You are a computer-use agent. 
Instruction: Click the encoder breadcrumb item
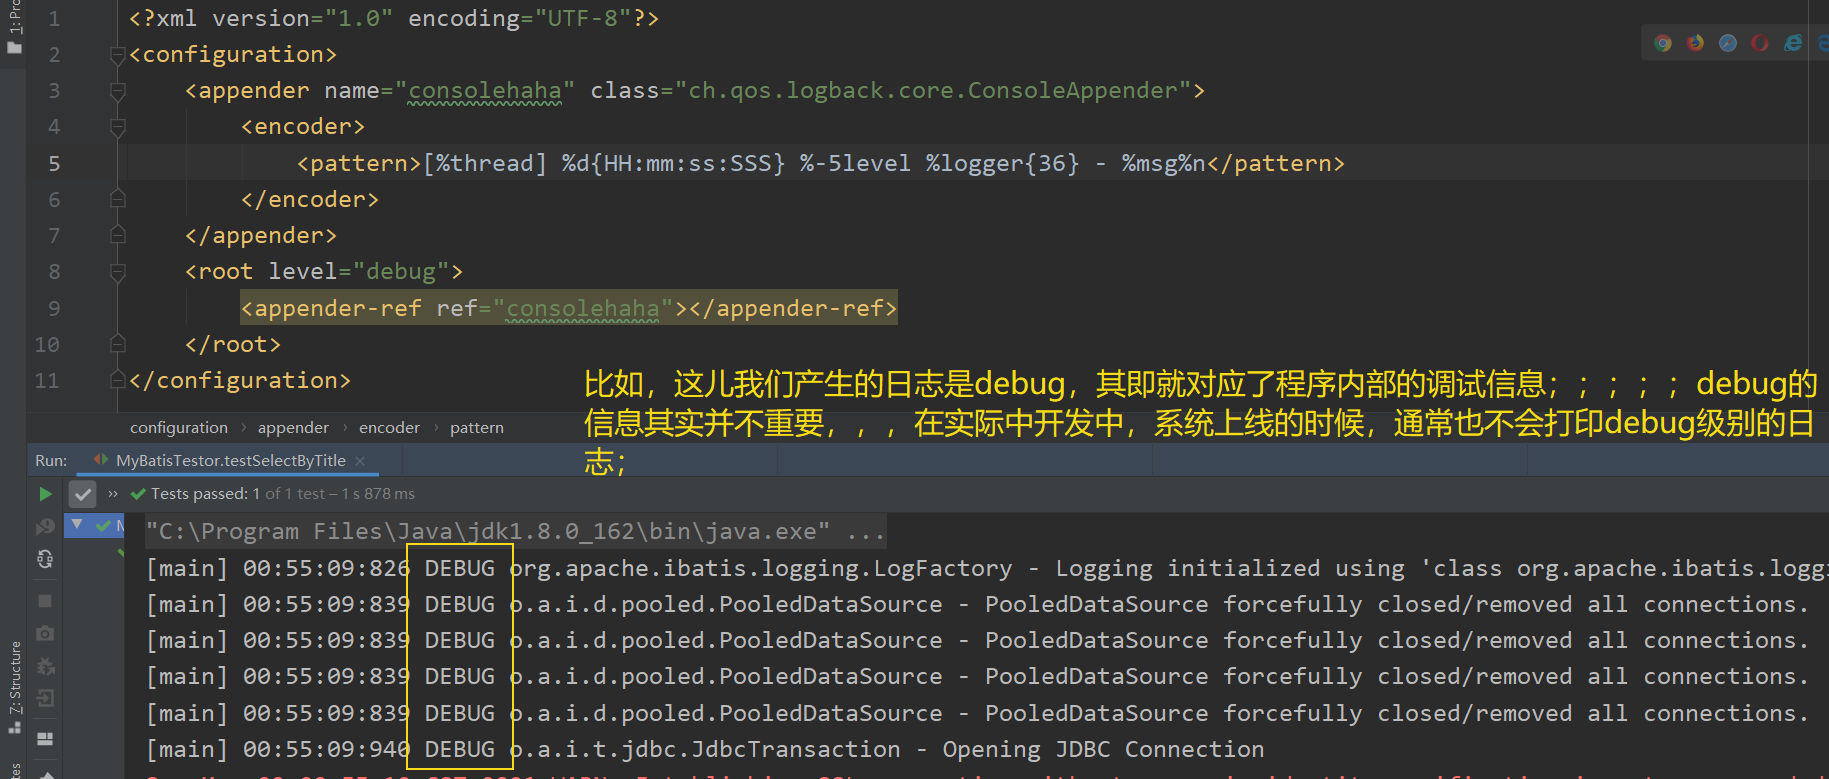click(x=389, y=428)
